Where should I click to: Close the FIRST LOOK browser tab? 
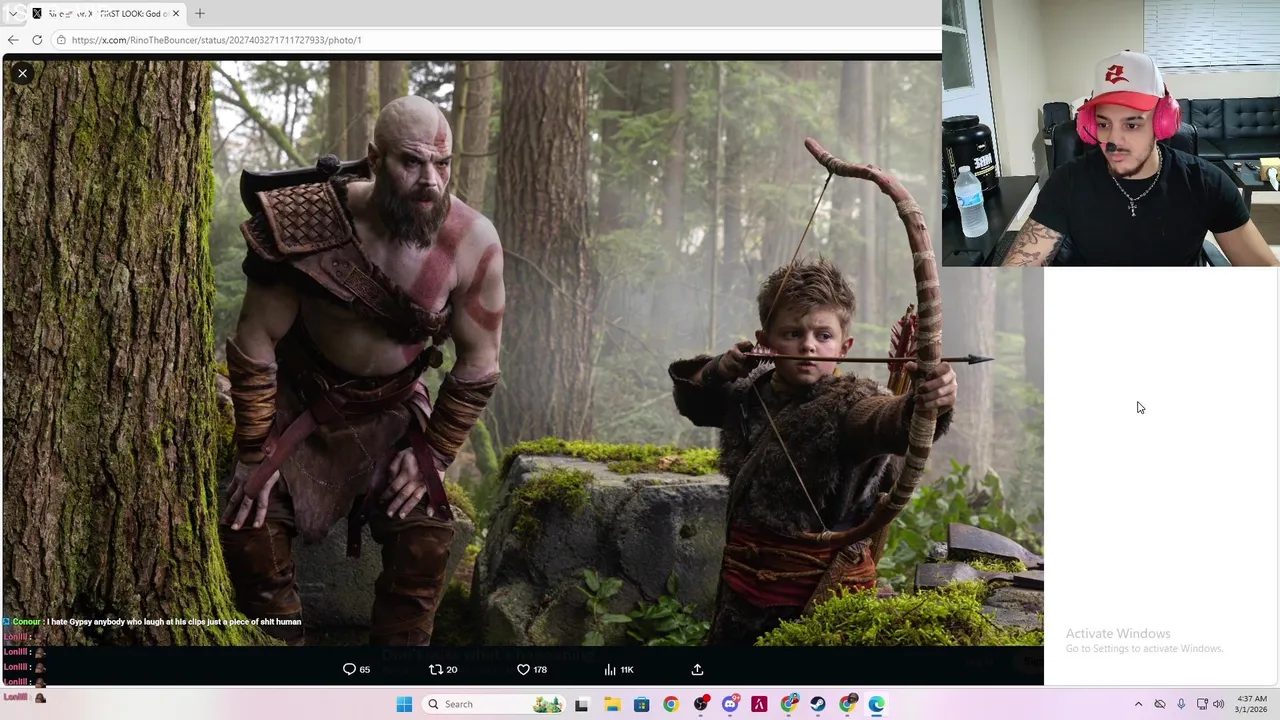pos(175,13)
